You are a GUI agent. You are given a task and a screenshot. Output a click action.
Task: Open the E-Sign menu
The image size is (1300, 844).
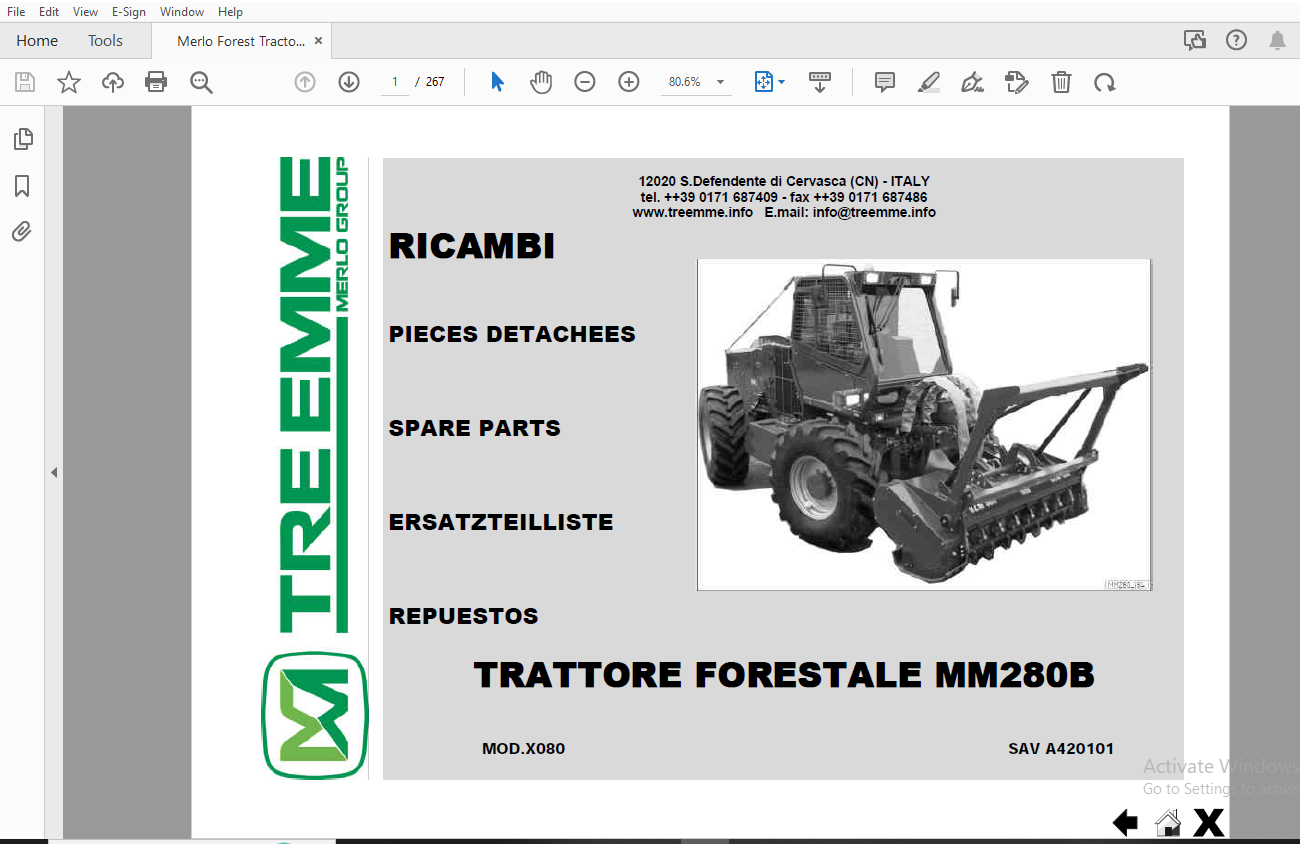(x=128, y=12)
